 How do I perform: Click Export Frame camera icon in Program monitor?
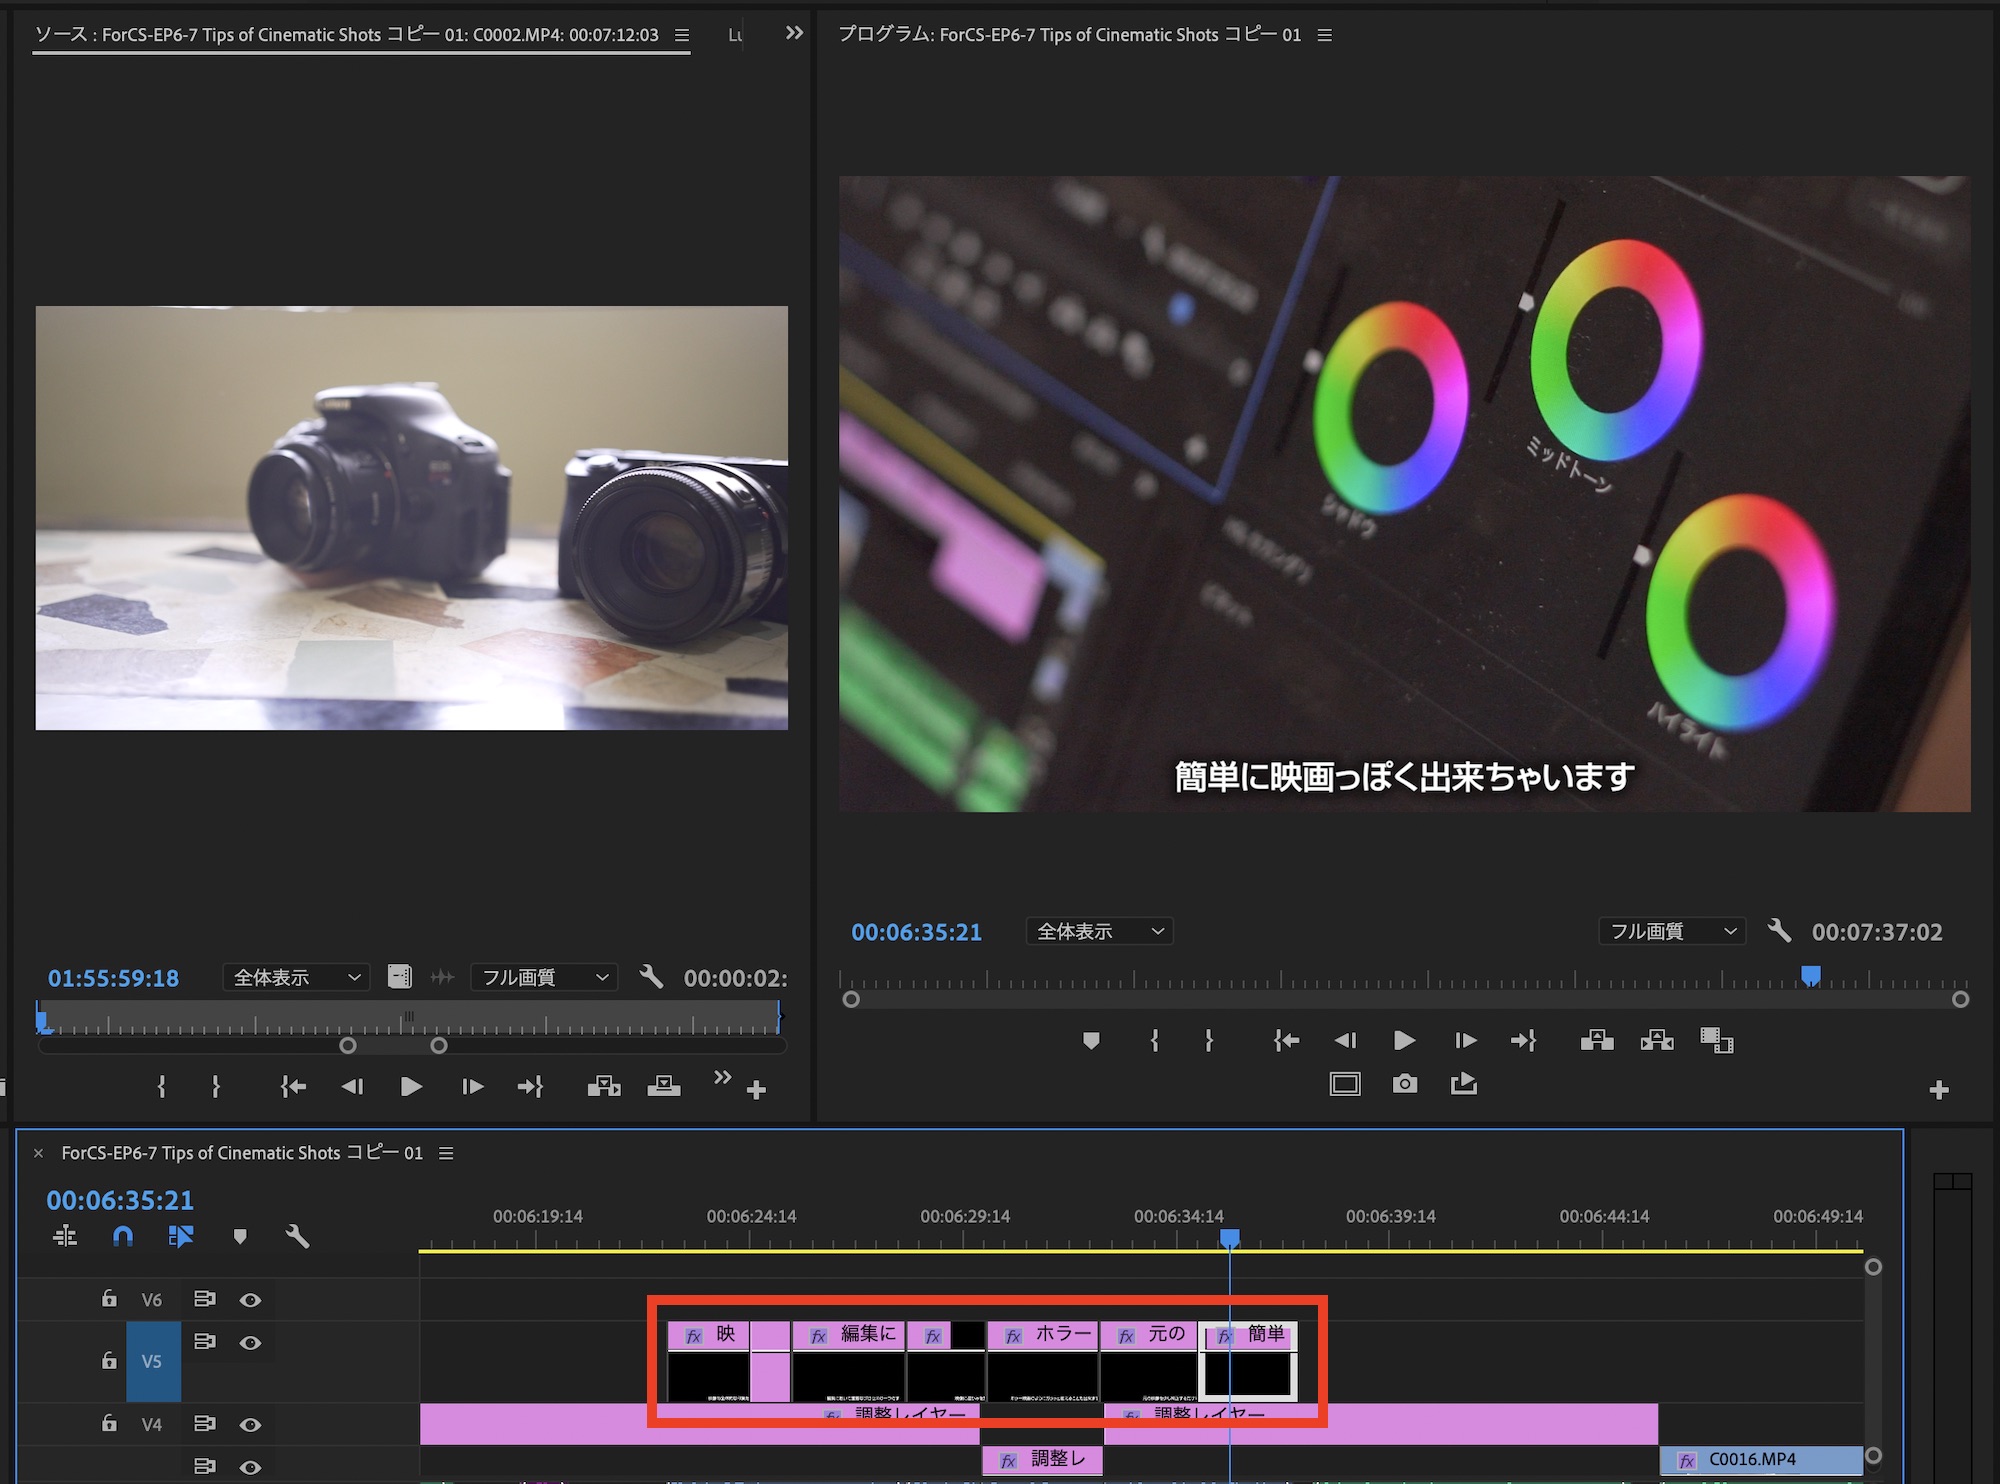[x=1404, y=1084]
